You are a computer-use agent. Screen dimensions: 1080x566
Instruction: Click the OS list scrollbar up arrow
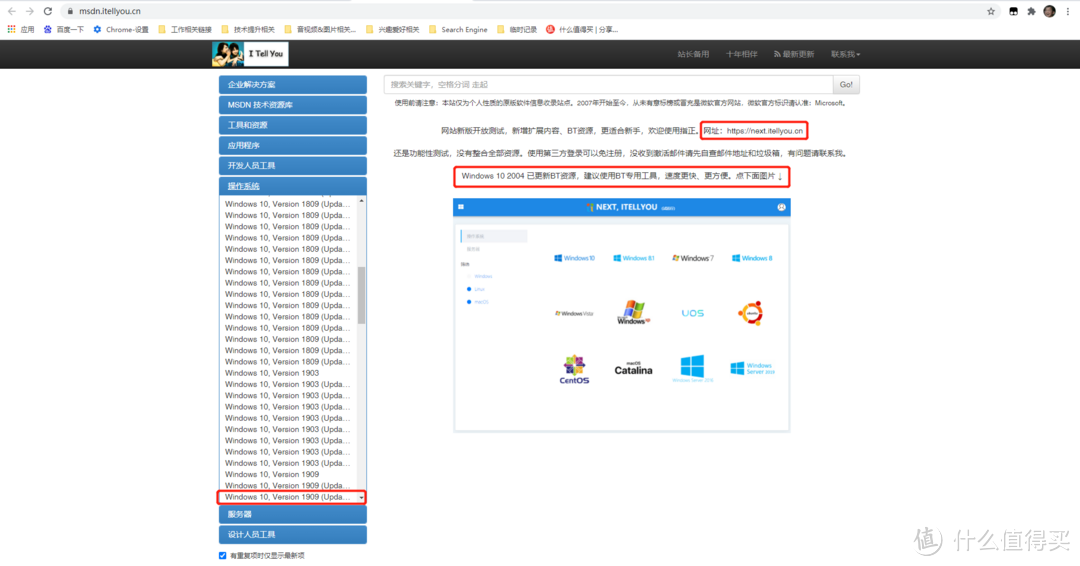click(362, 201)
